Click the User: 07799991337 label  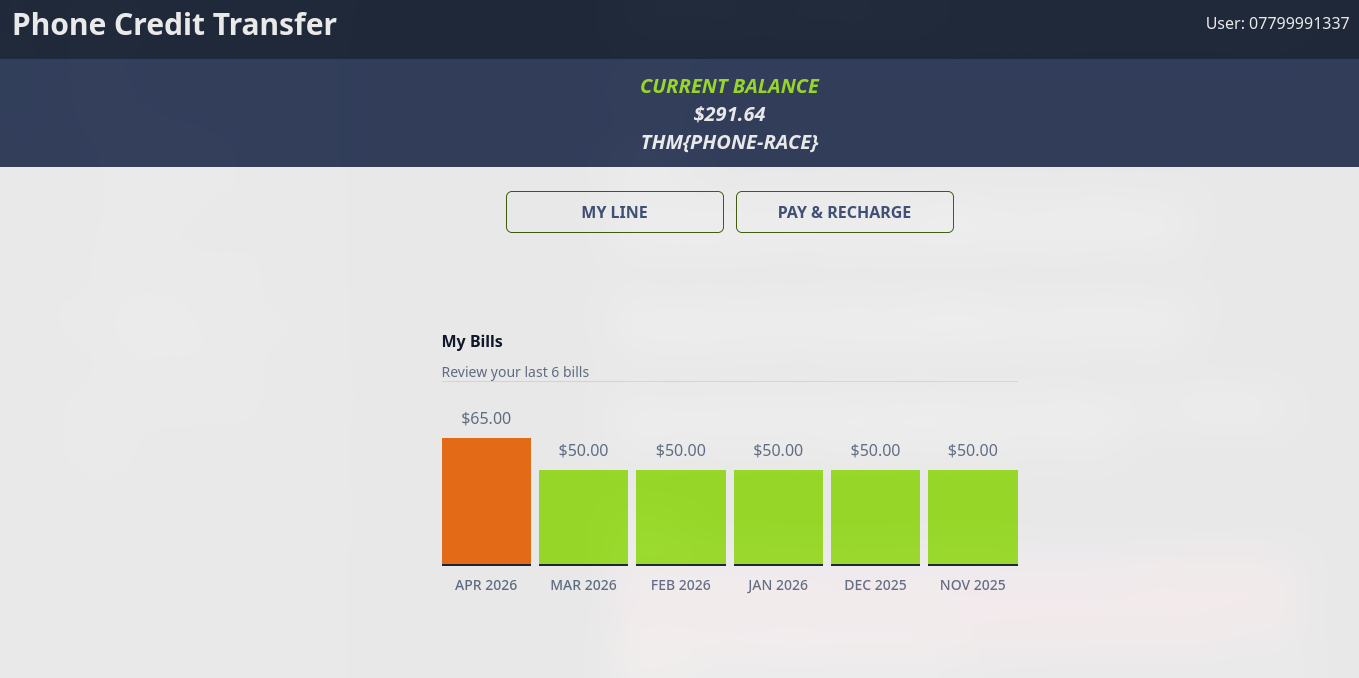(1278, 23)
